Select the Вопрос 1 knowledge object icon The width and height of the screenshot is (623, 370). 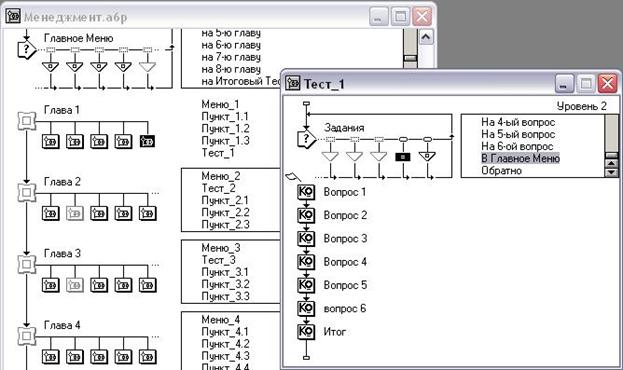tap(306, 192)
